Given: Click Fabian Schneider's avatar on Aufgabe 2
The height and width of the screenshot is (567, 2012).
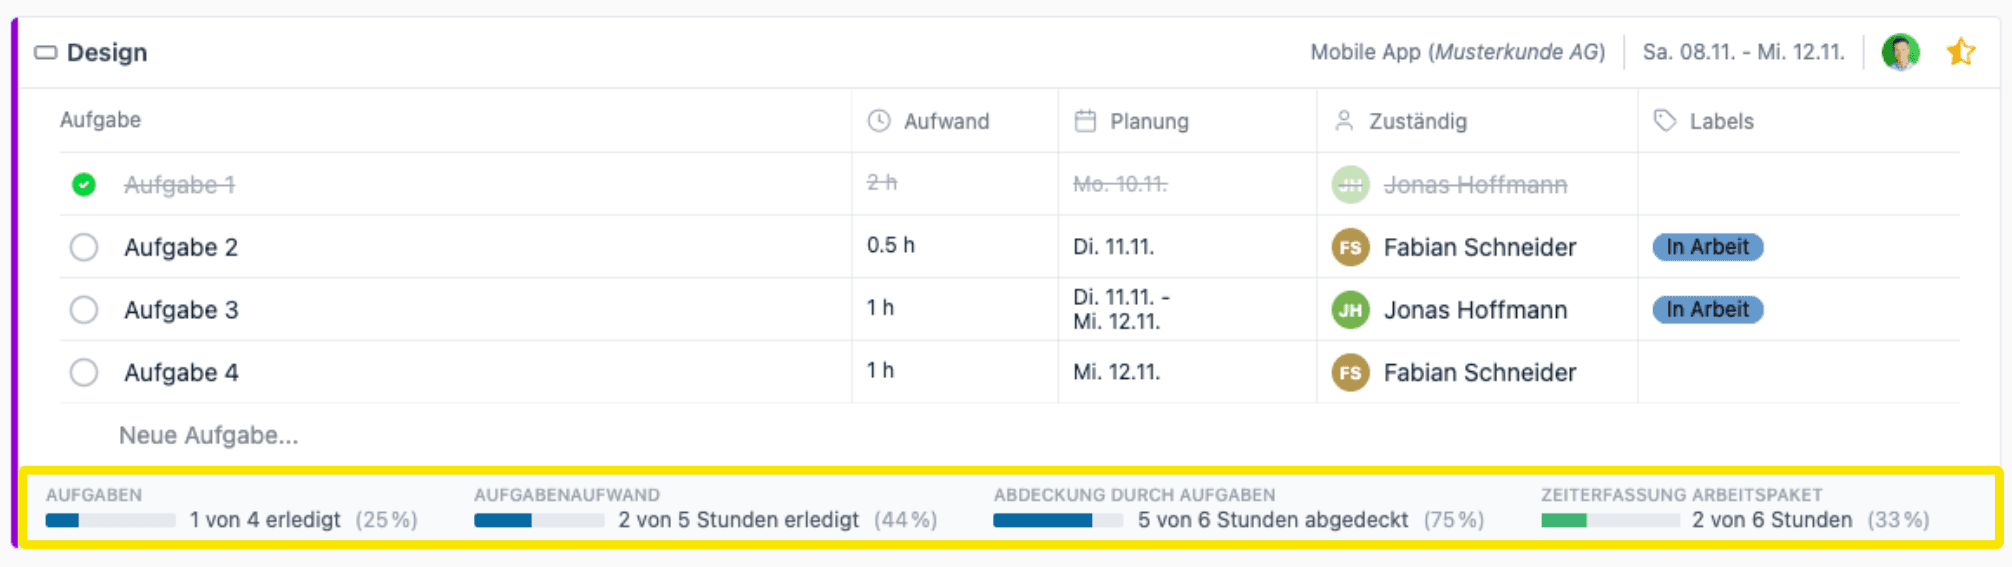Looking at the screenshot, I should 1350,247.
